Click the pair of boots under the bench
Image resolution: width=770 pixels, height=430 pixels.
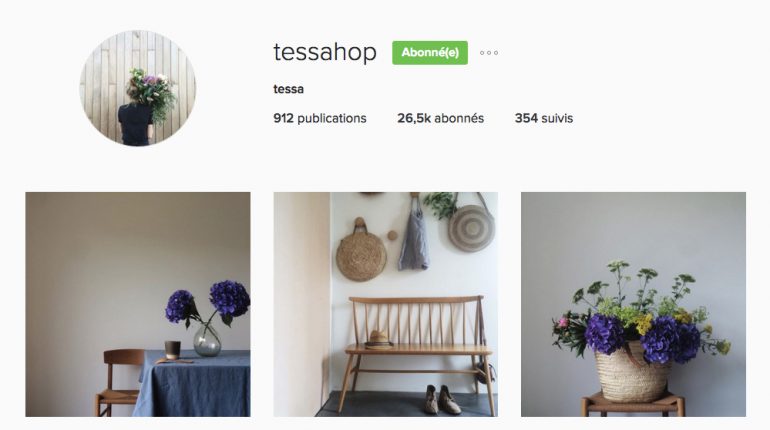coord(439,400)
